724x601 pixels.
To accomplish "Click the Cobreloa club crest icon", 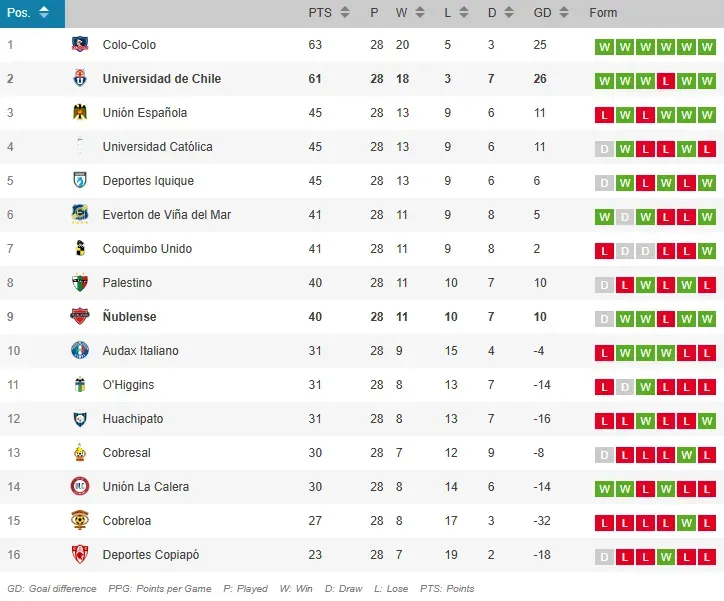I will tap(80, 521).
